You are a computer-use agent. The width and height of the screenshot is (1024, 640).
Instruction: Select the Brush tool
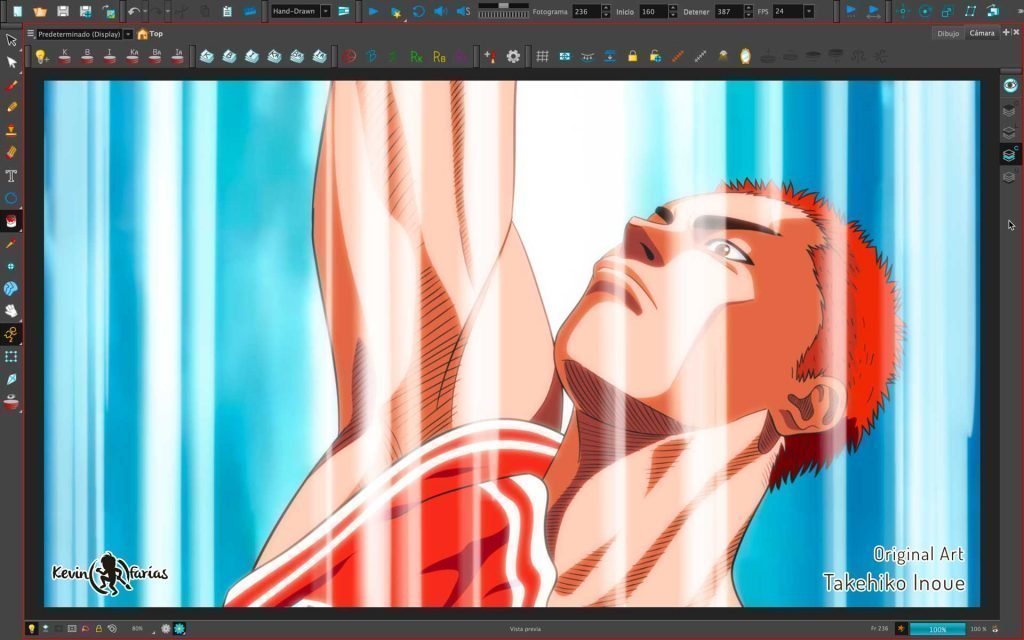11,86
